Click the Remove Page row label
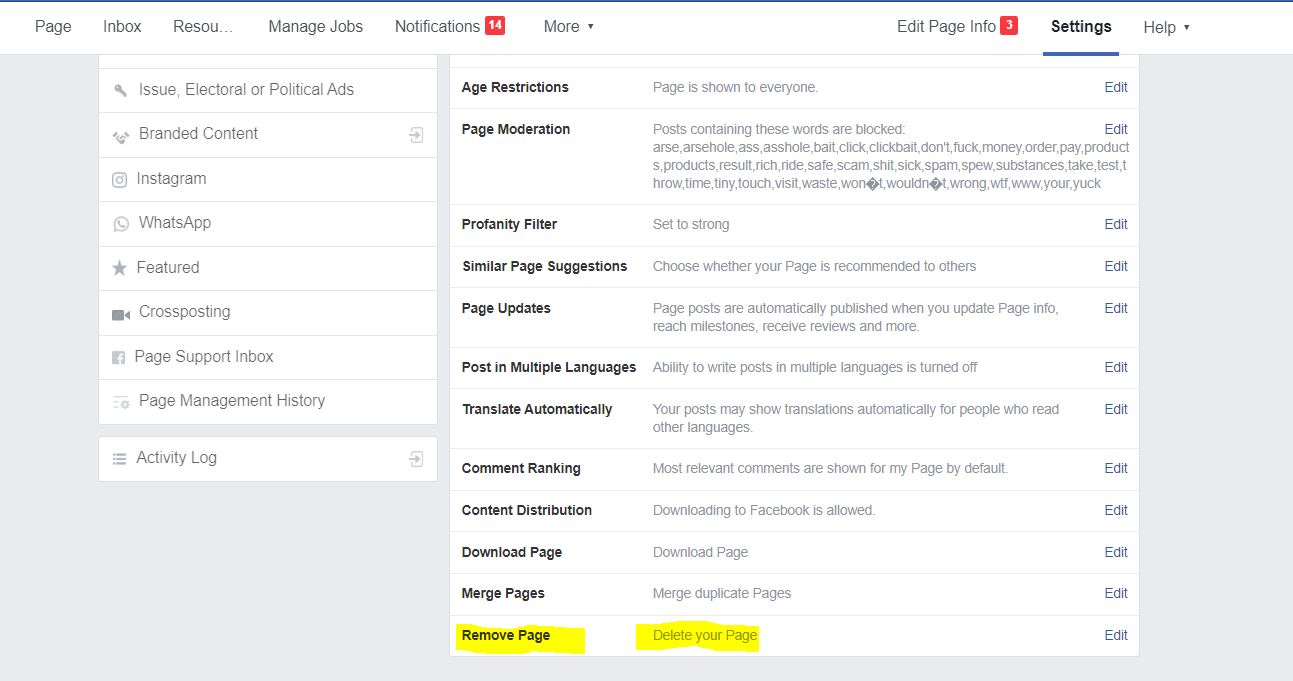1293x681 pixels. point(506,636)
